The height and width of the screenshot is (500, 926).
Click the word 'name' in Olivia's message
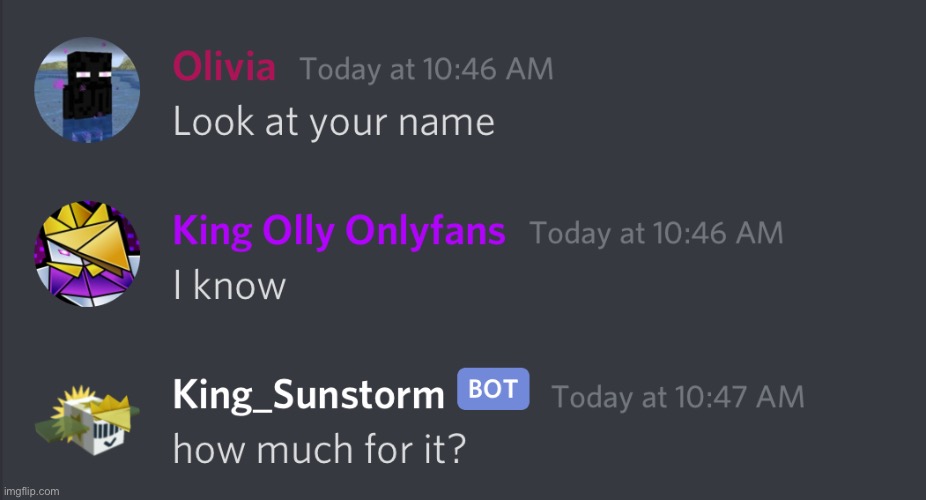pyautogui.click(x=446, y=124)
